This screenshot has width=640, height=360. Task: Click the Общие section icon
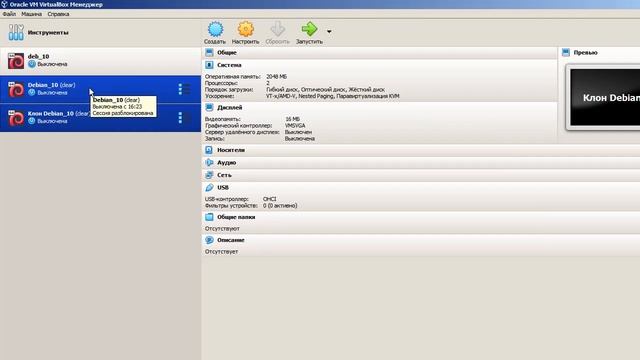tap(209, 53)
